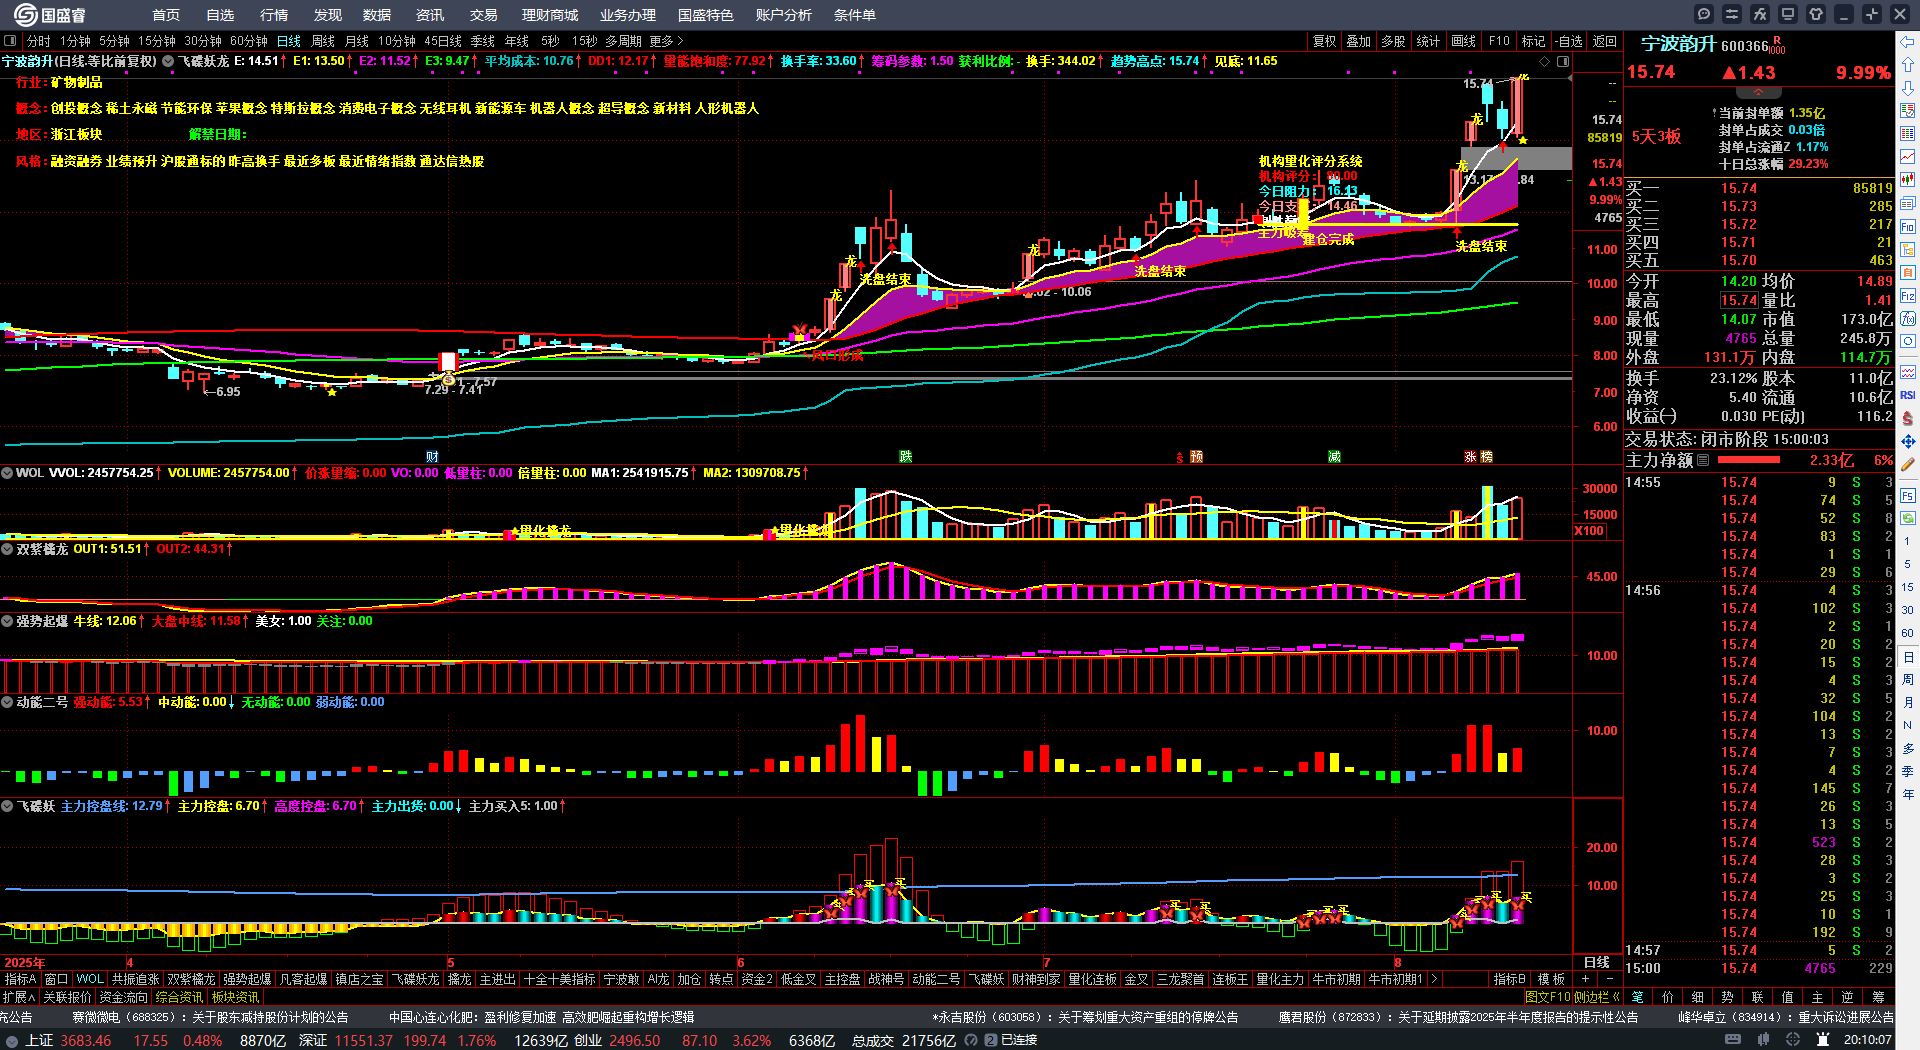Open the f(x) formula icon in sidebar

coord(1908,319)
